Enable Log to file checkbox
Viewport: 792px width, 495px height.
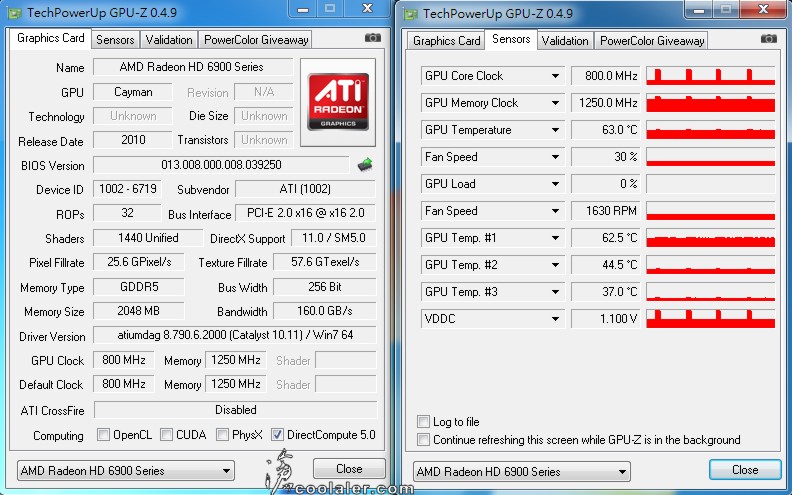(423, 421)
